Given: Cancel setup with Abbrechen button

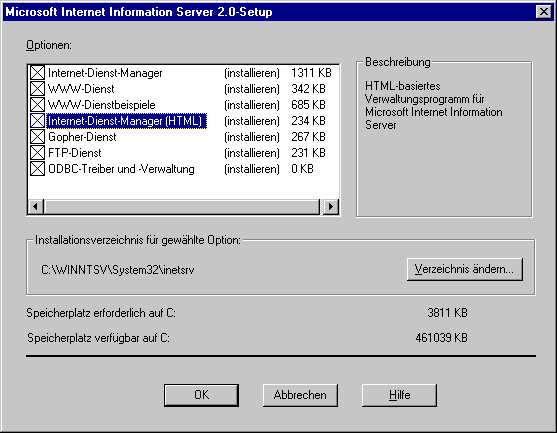Looking at the screenshot, I should click(300, 395).
